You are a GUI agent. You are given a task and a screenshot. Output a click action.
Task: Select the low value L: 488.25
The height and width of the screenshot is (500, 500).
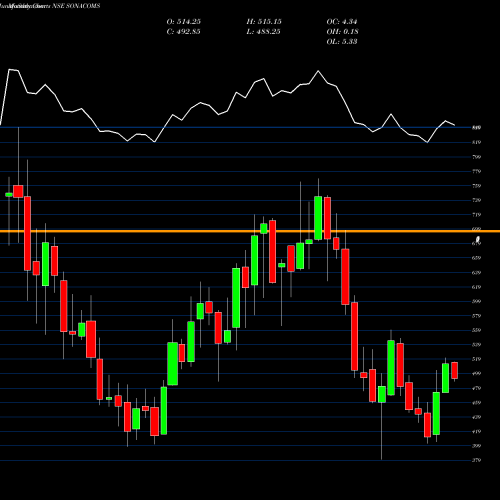pyautogui.click(x=263, y=32)
